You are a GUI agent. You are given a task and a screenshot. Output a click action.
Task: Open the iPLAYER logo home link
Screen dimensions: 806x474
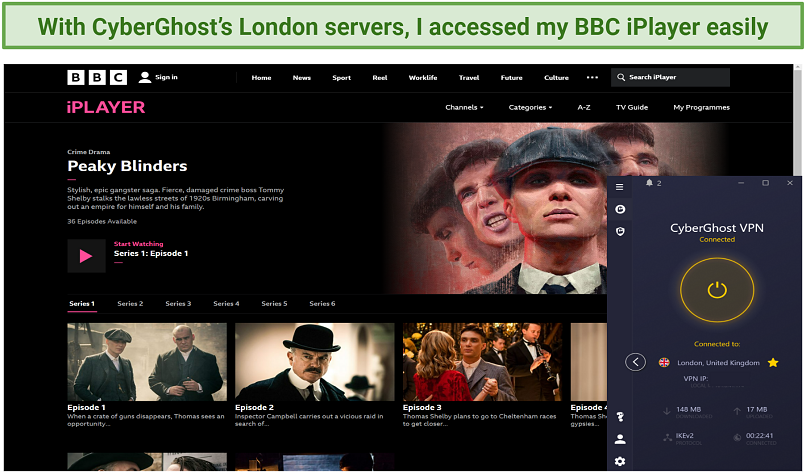click(106, 107)
